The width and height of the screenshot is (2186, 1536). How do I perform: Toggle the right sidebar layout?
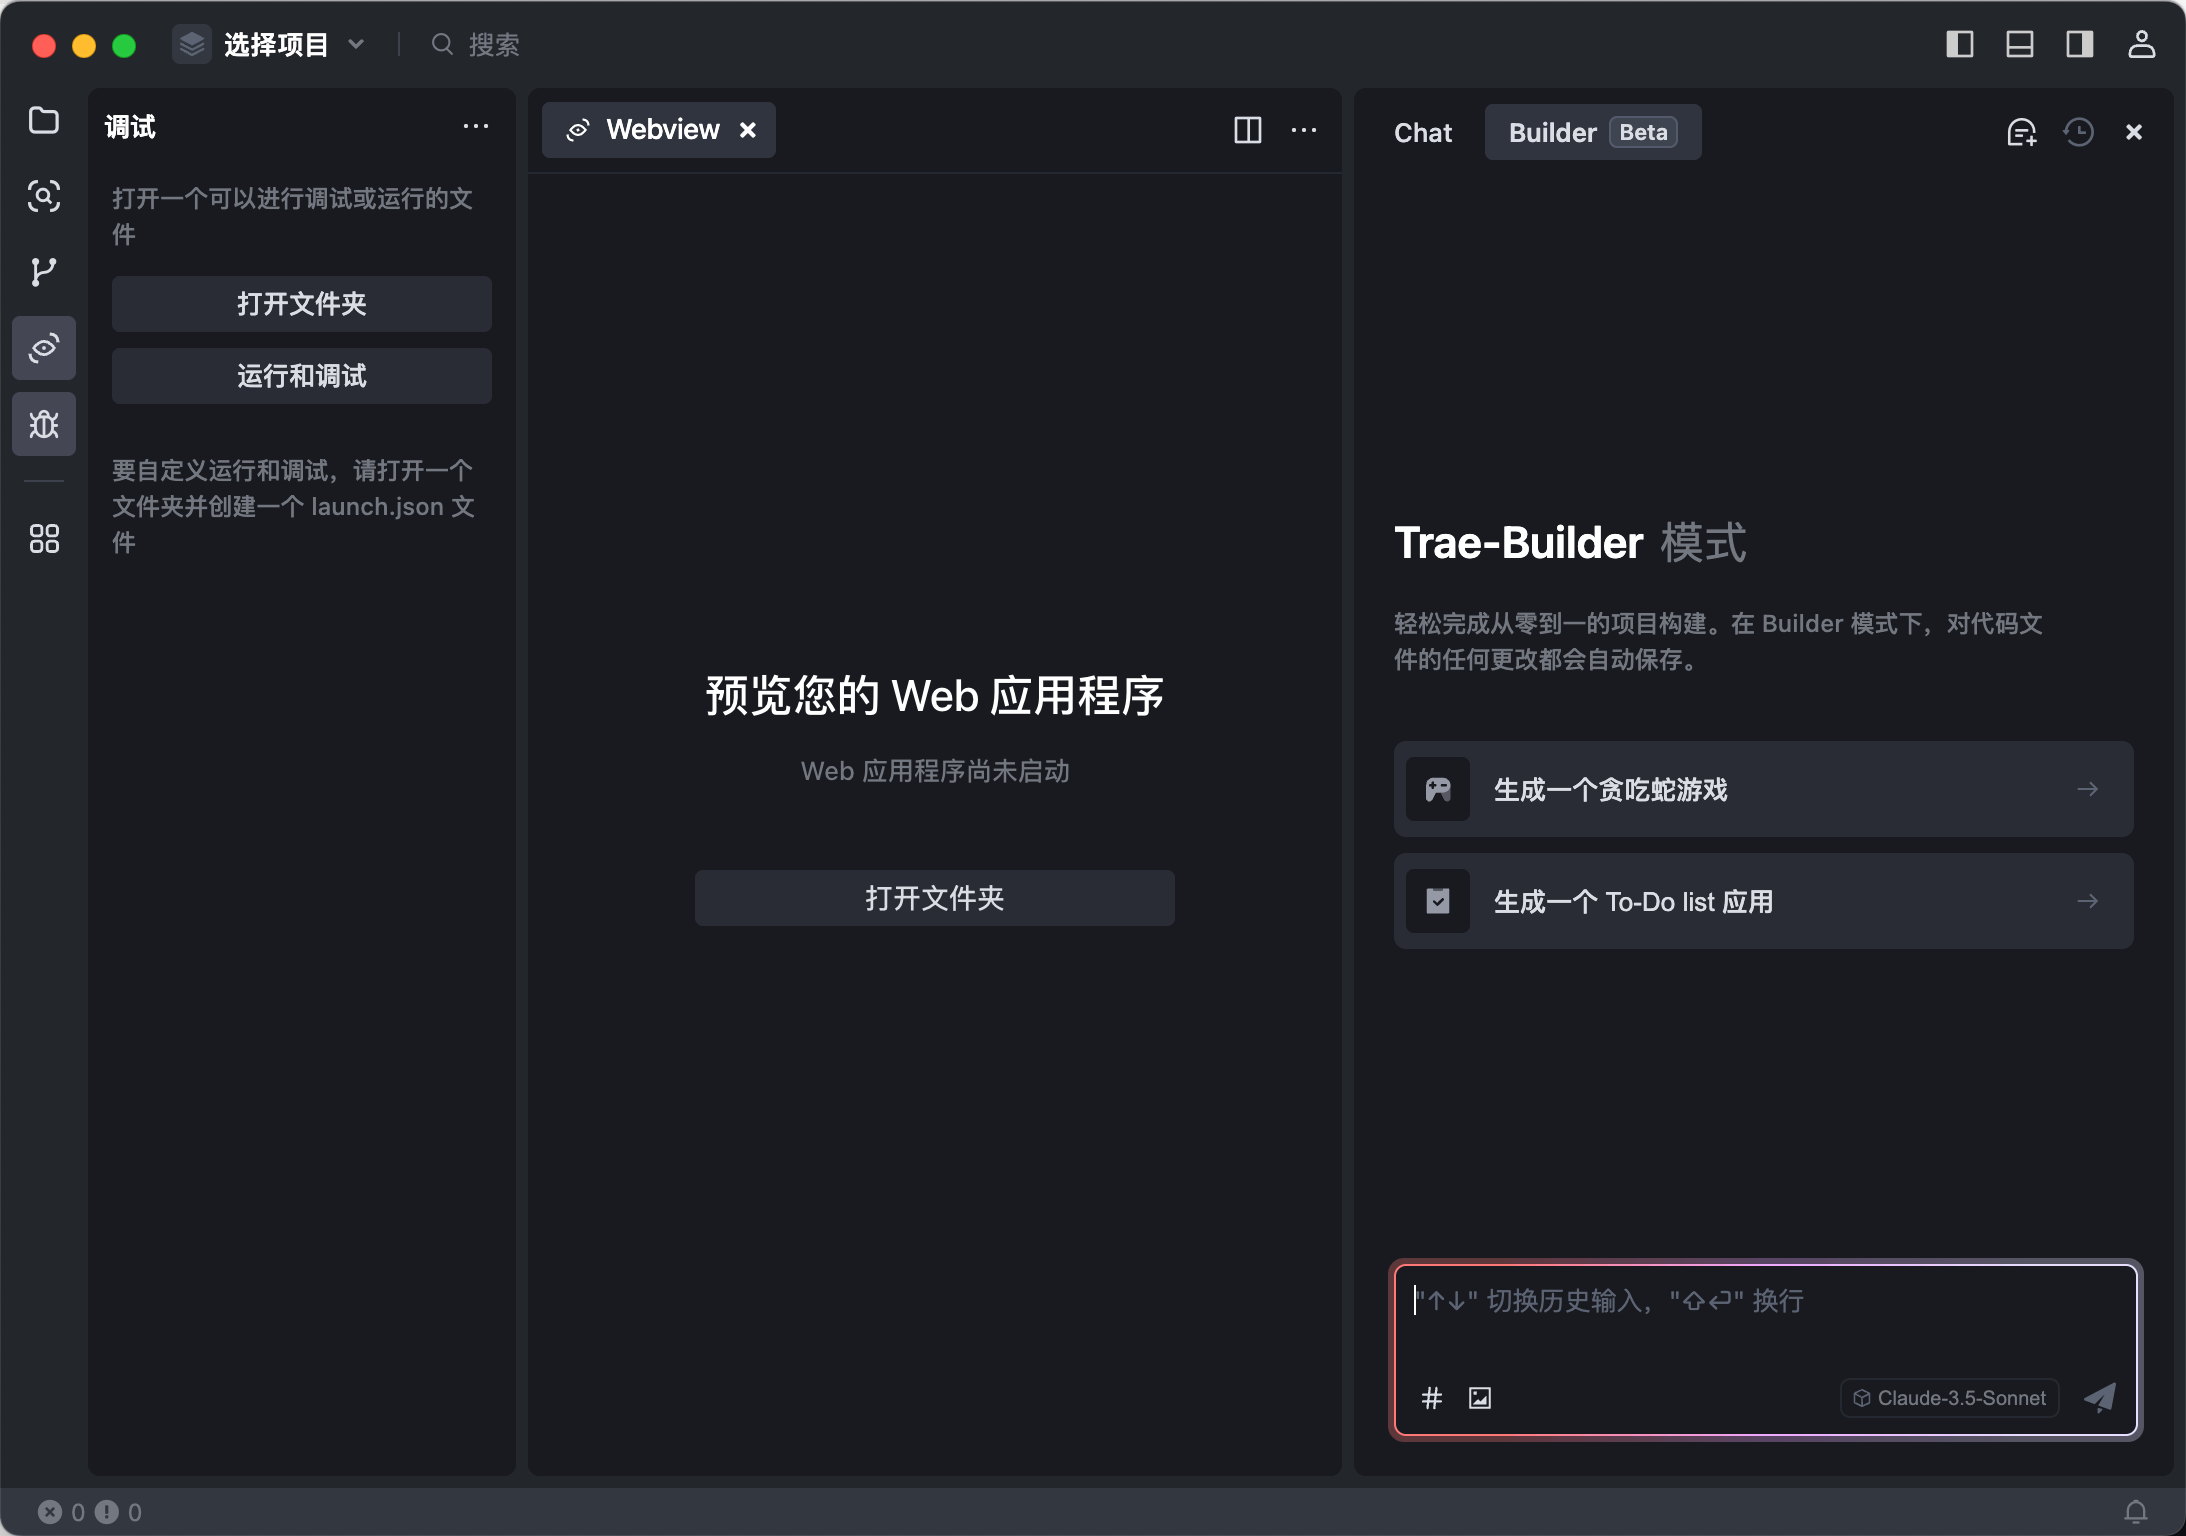(x=2078, y=45)
